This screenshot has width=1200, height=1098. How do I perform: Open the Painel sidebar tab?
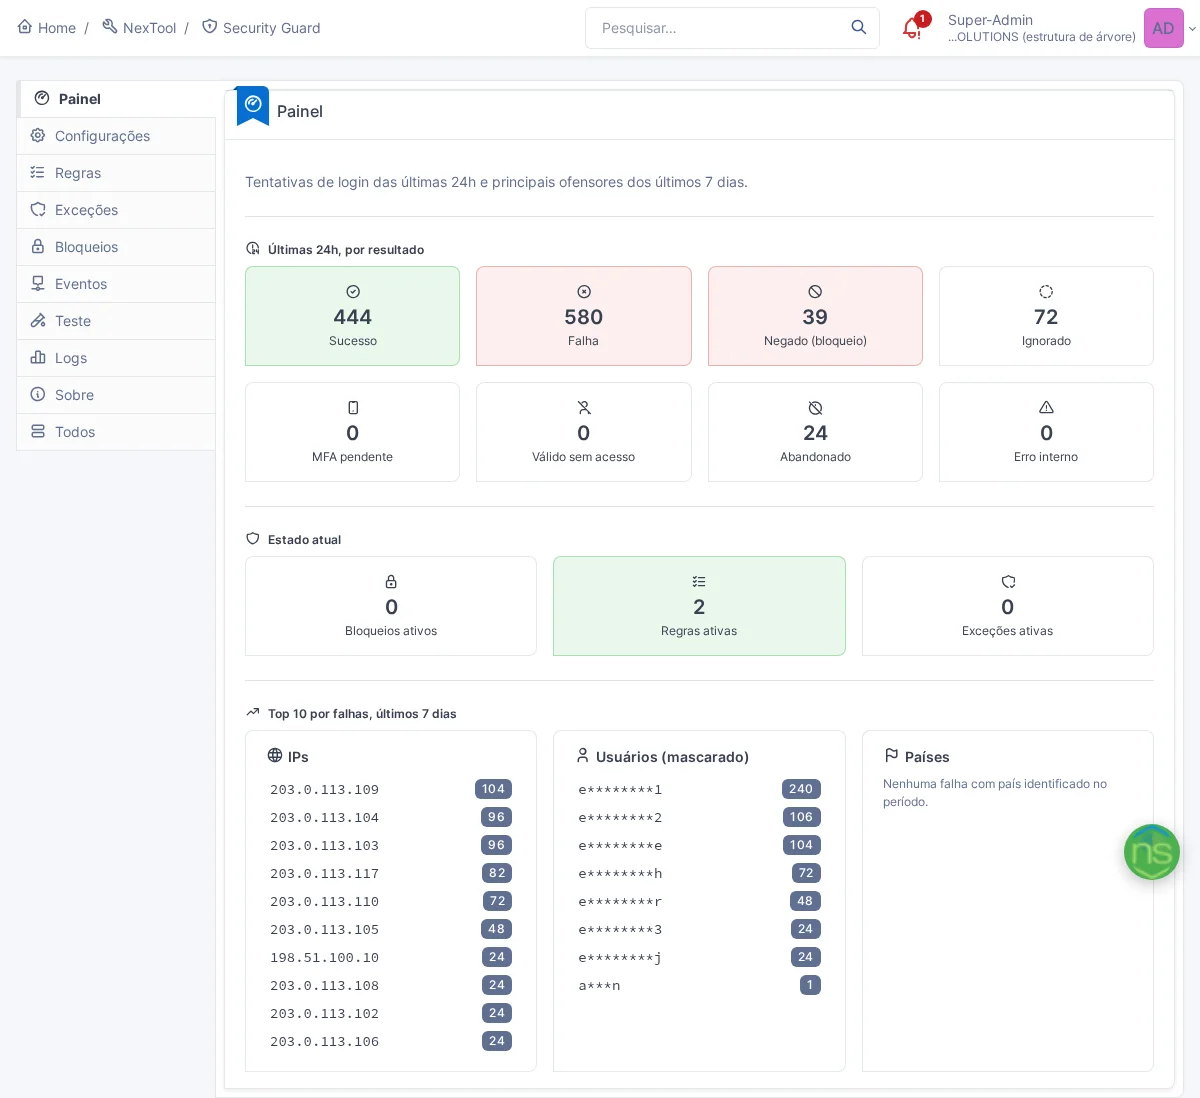coord(117,99)
